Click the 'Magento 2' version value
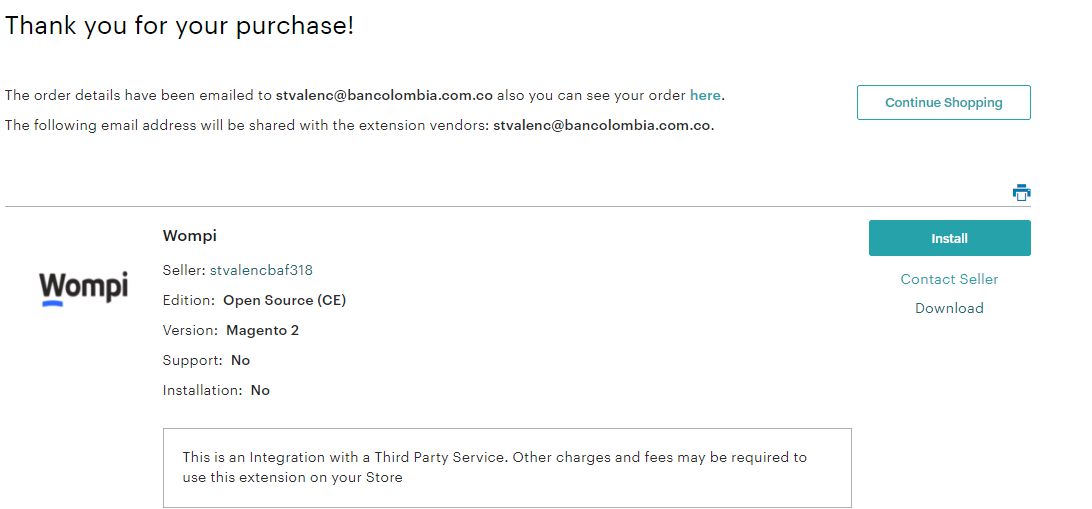Viewport: 1092px width, 509px height. tap(262, 330)
